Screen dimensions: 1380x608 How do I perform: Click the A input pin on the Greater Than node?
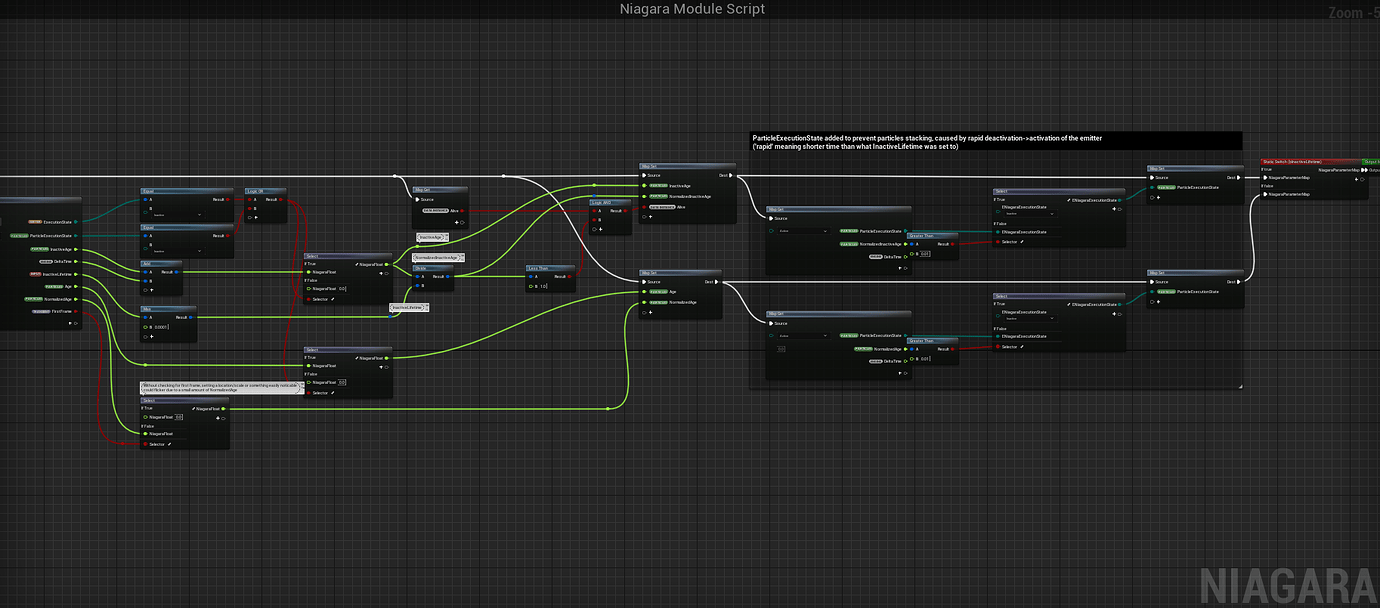click(911, 244)
